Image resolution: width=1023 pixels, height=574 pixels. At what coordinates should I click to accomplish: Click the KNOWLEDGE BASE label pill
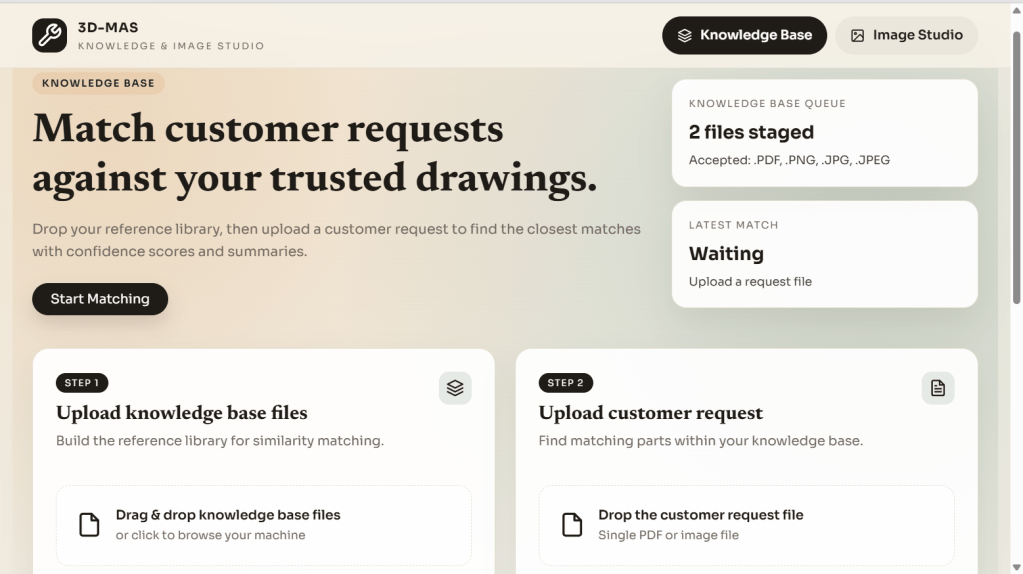coord(98,83)
